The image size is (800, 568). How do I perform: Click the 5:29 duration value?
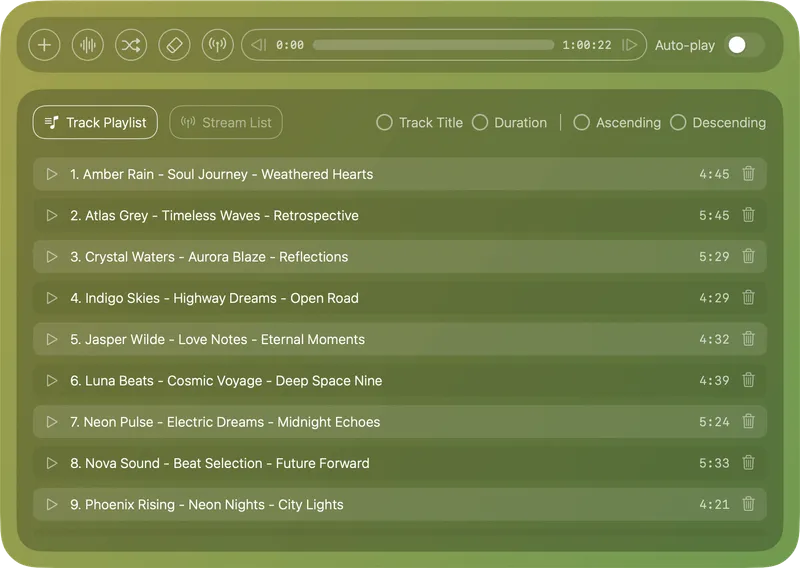pyautogui.click(x=714, y=257)
